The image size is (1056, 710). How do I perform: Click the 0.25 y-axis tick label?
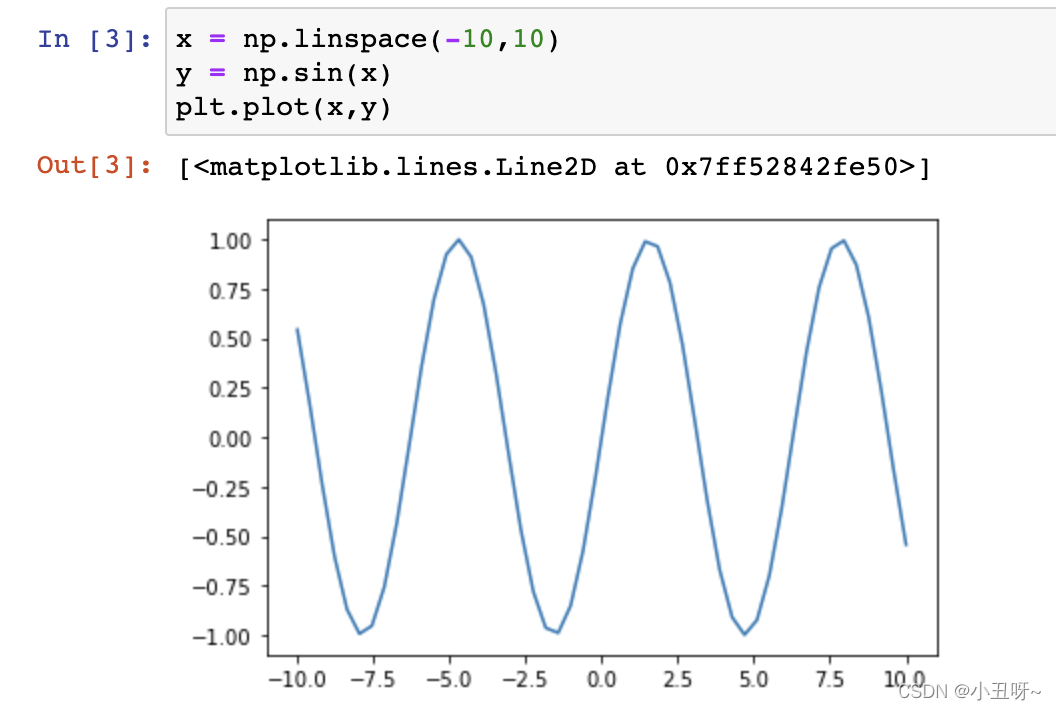[230, 389]
